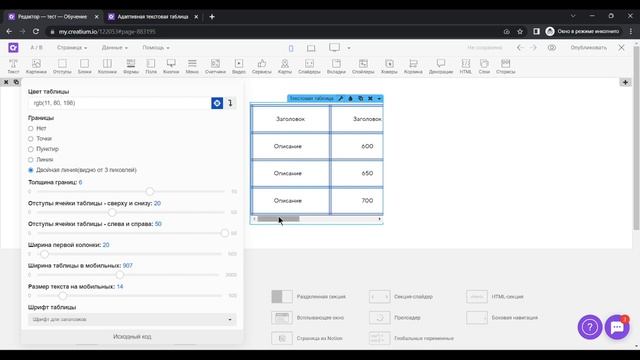The image size is (640, 360).
Task: Open the browser tab list chevron
Action: coord(573,16)
